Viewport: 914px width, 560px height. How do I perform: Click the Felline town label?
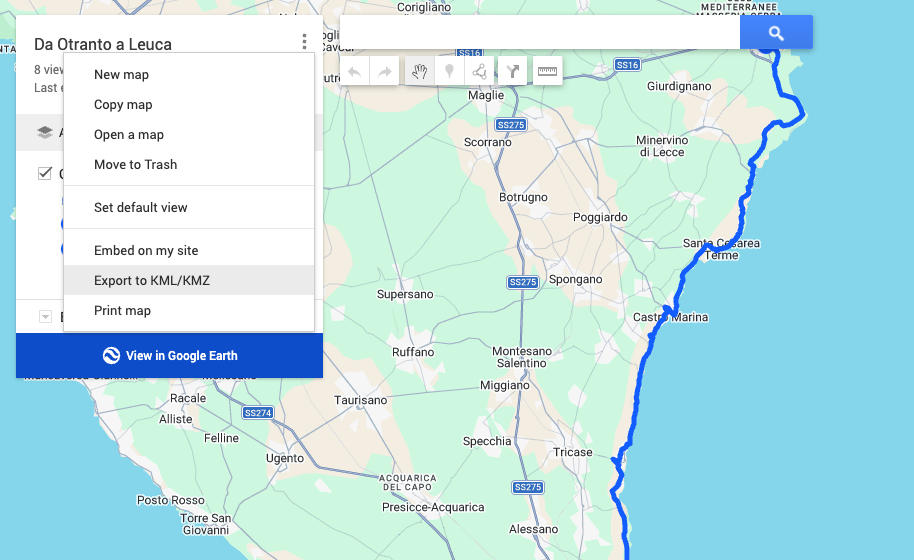(x=221, y=438)
